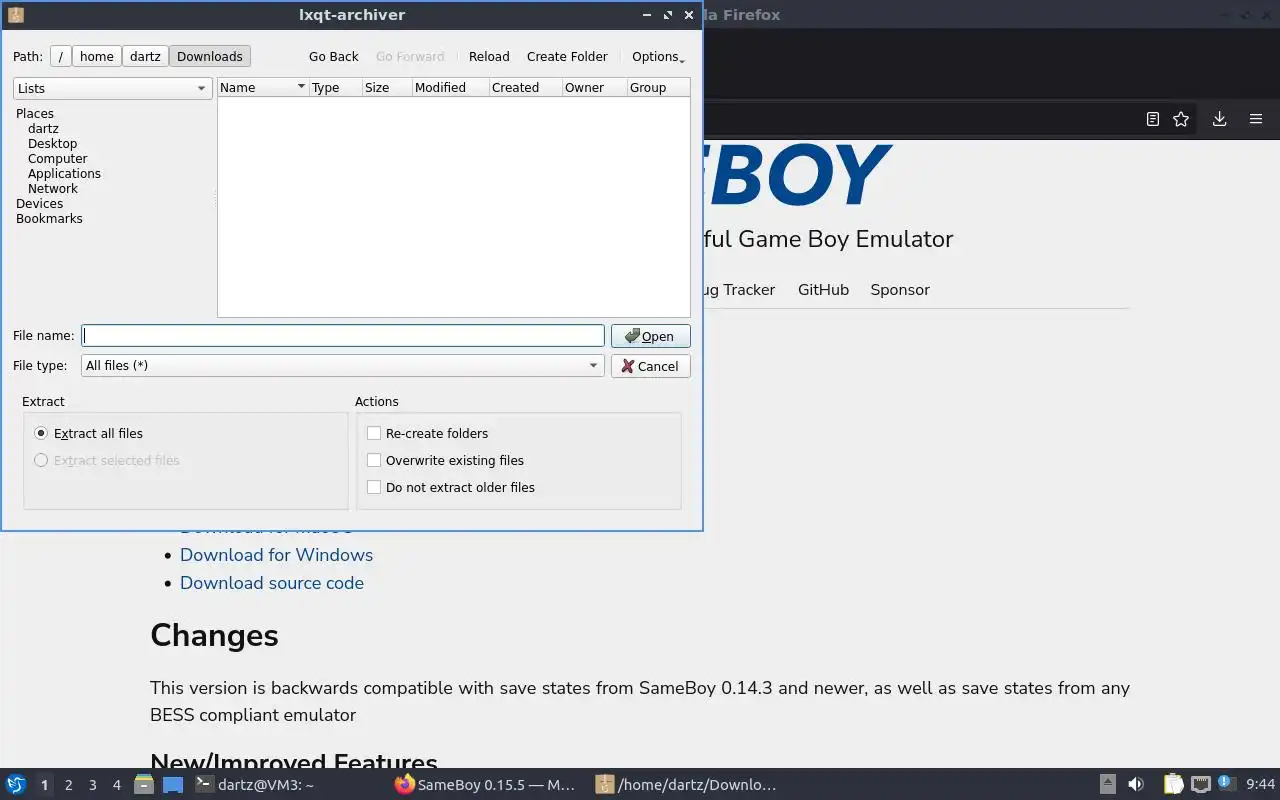Image resolution: width=1280 pixels, height=800 pixels.
Task: Click Download for Windows link
Action: point(276,555)
